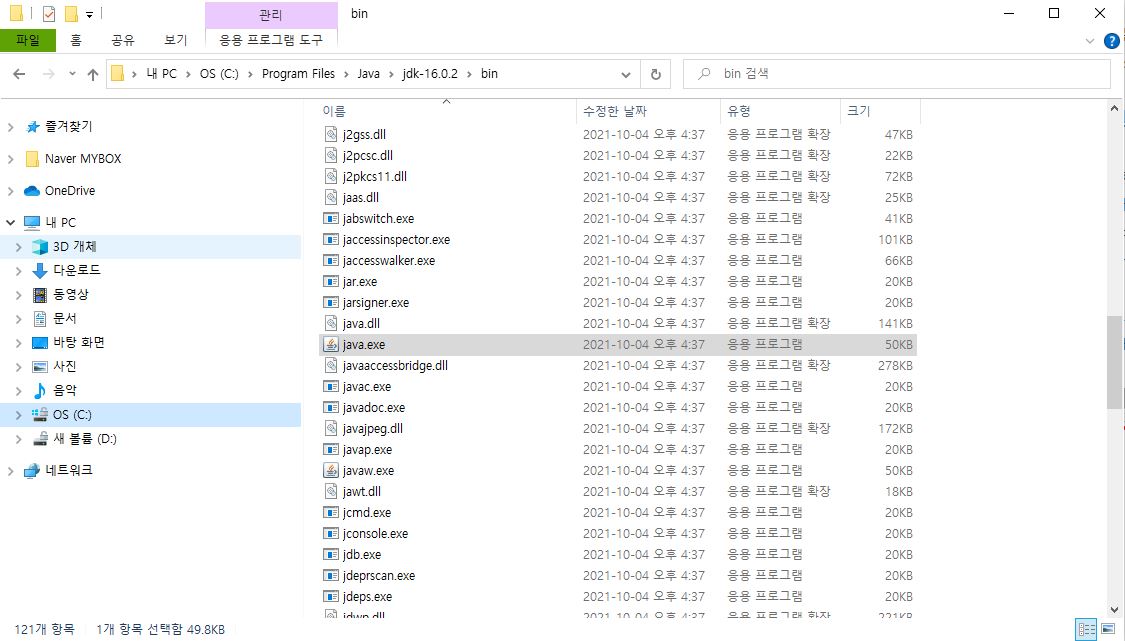Select javaw.exe file icon
The height and width of the screenshot is (641, 1125).
point(331,471)
